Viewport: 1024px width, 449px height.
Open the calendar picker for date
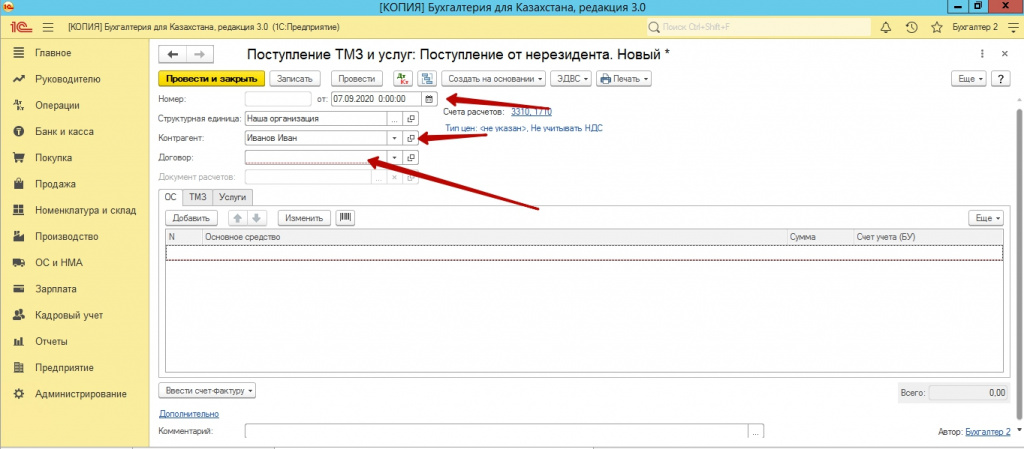429,99
